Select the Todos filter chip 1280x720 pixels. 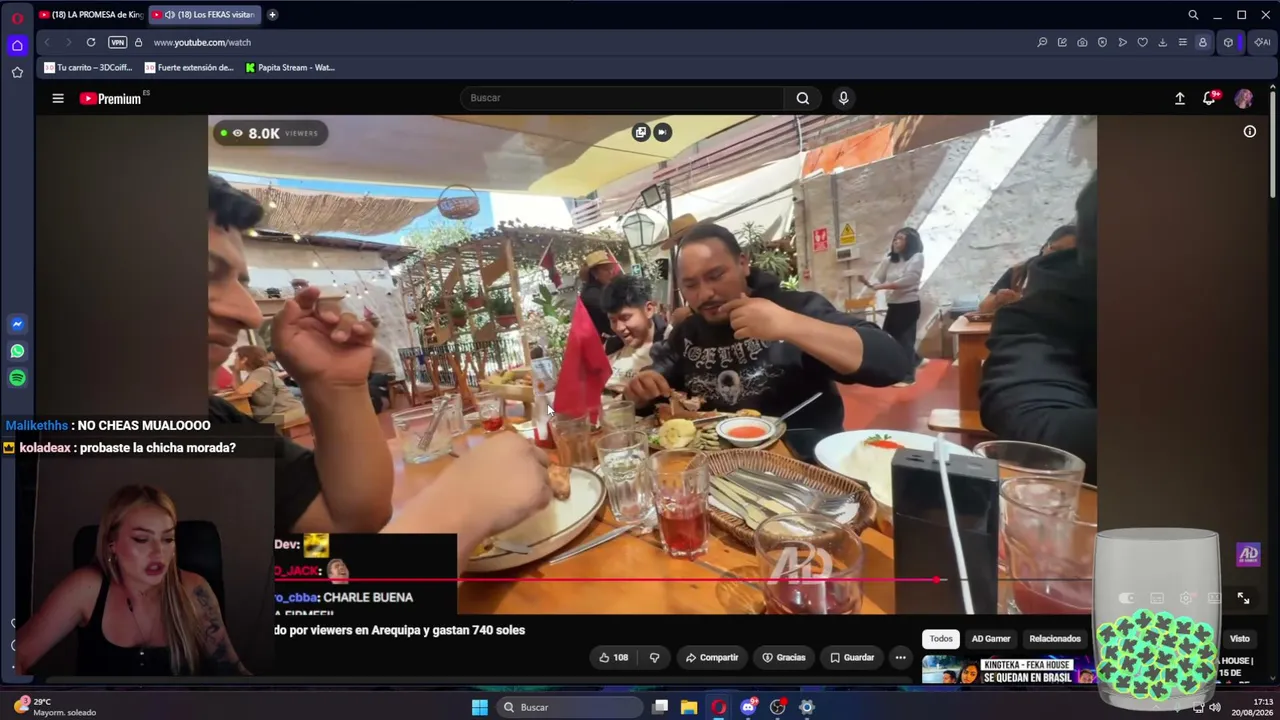point(941,638)
